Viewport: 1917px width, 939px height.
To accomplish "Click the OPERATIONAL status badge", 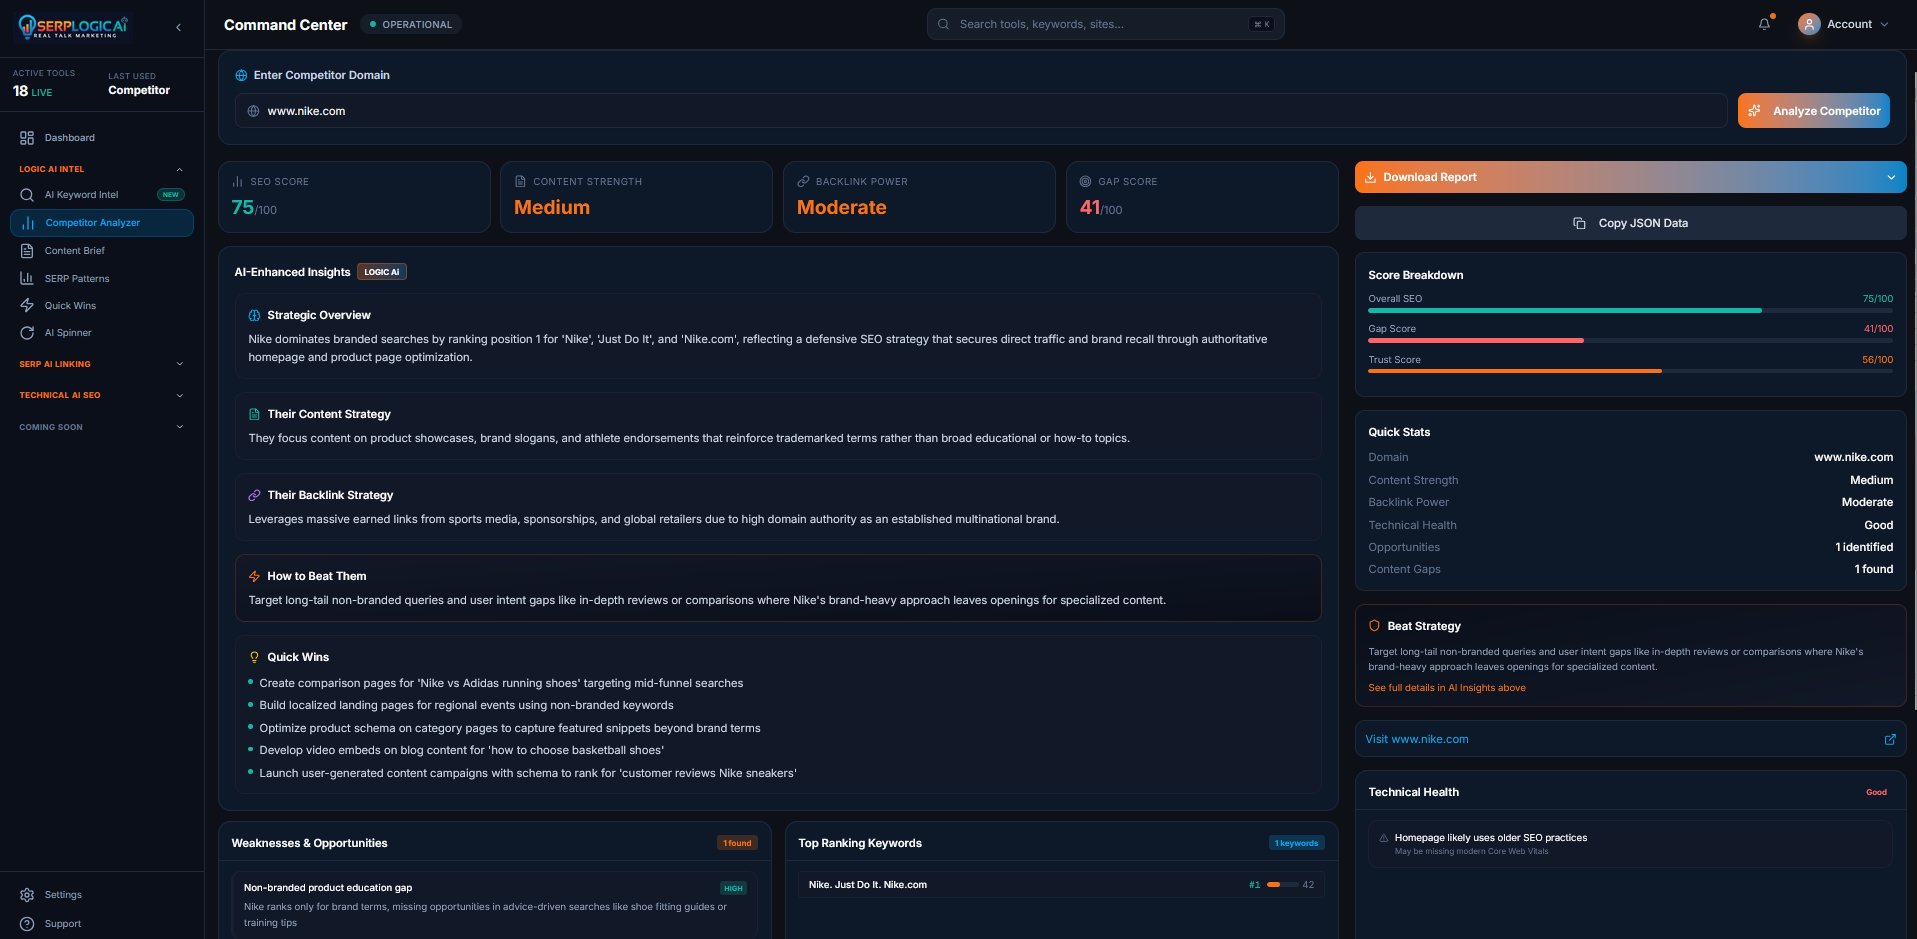I will point(411,24).
